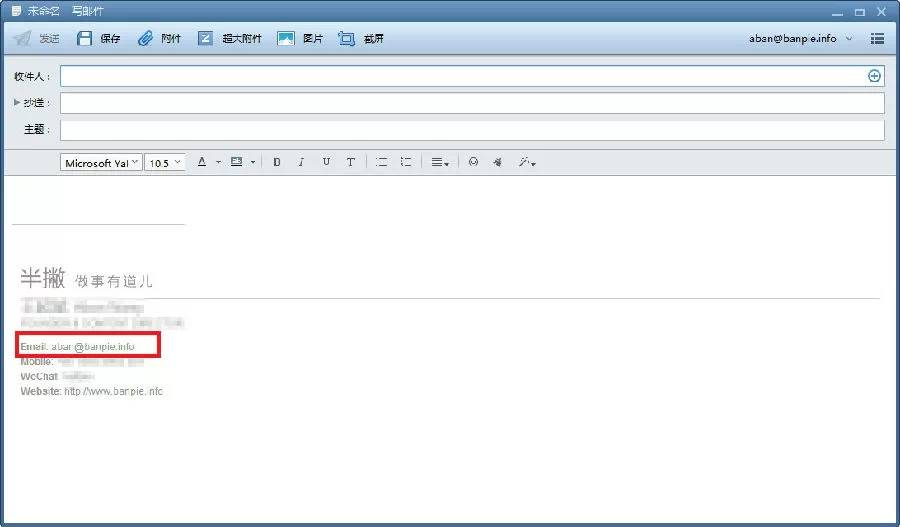Click the add contact plus icon in recipient field
900x527 pixels.
(874, 76)
